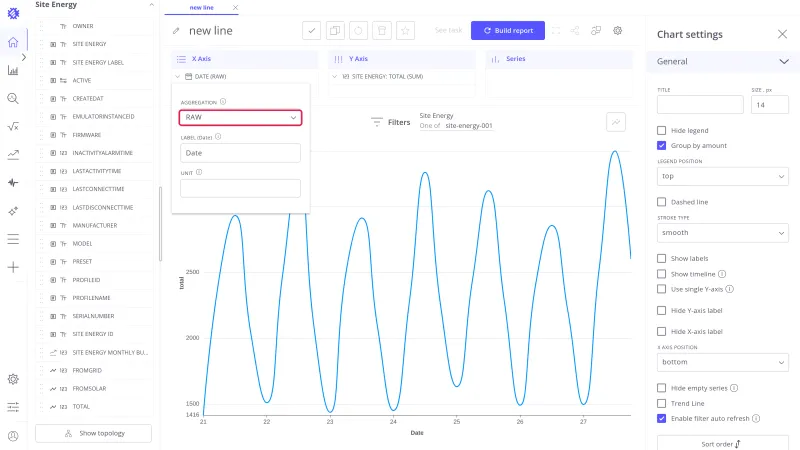Select the X Axis panel header

(244, 59)
